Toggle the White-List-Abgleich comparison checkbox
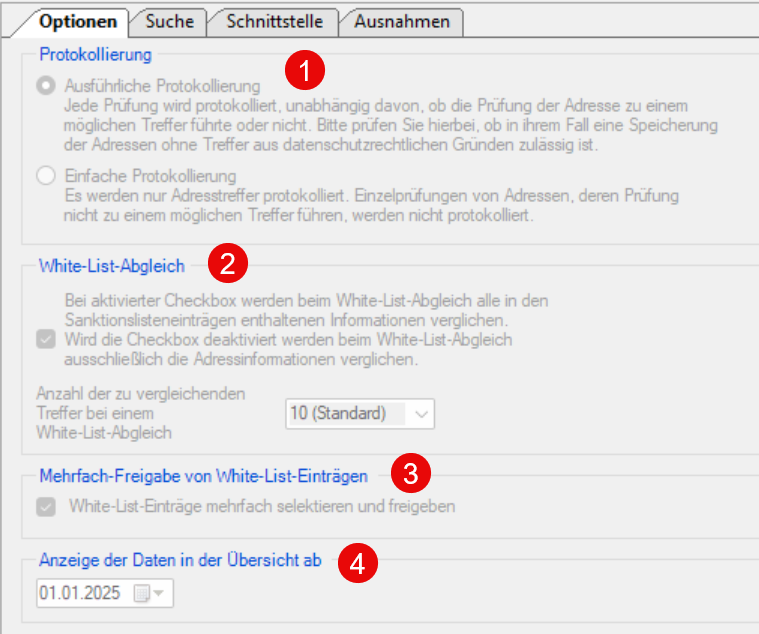This screenshot has height=634, width=759. click(46, 340)
